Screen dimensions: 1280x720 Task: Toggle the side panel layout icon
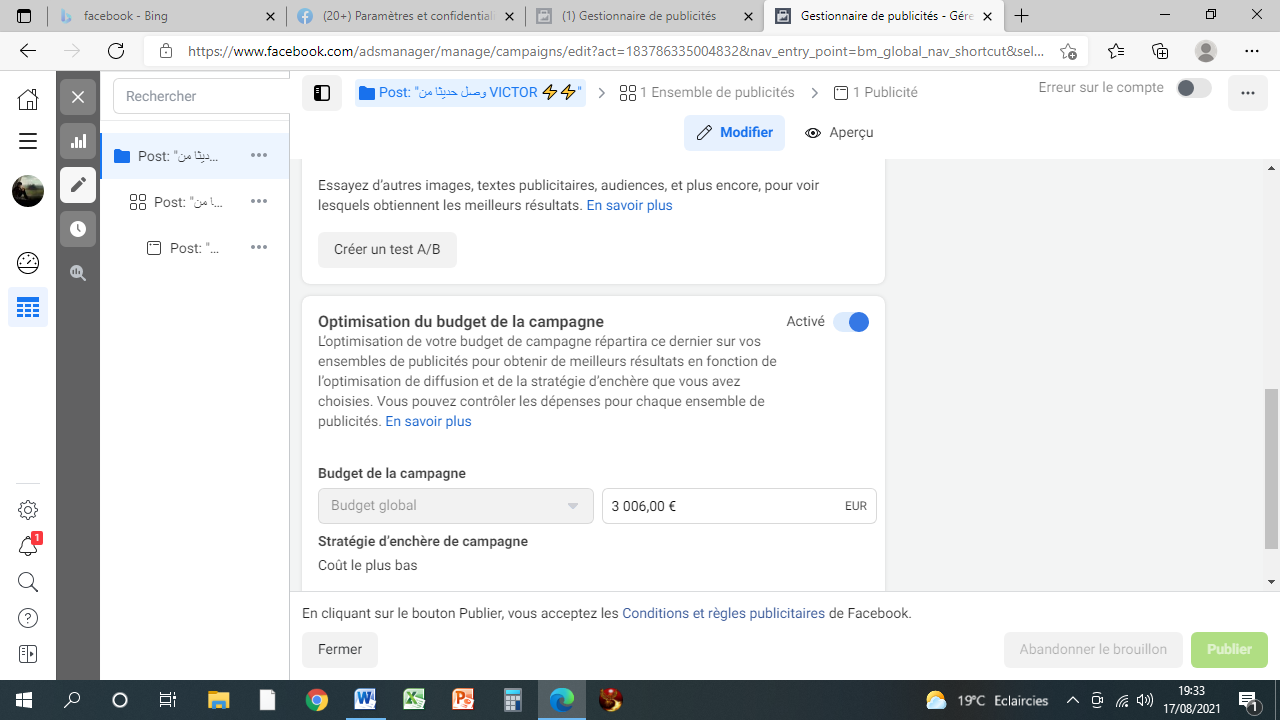pos(322,93)
